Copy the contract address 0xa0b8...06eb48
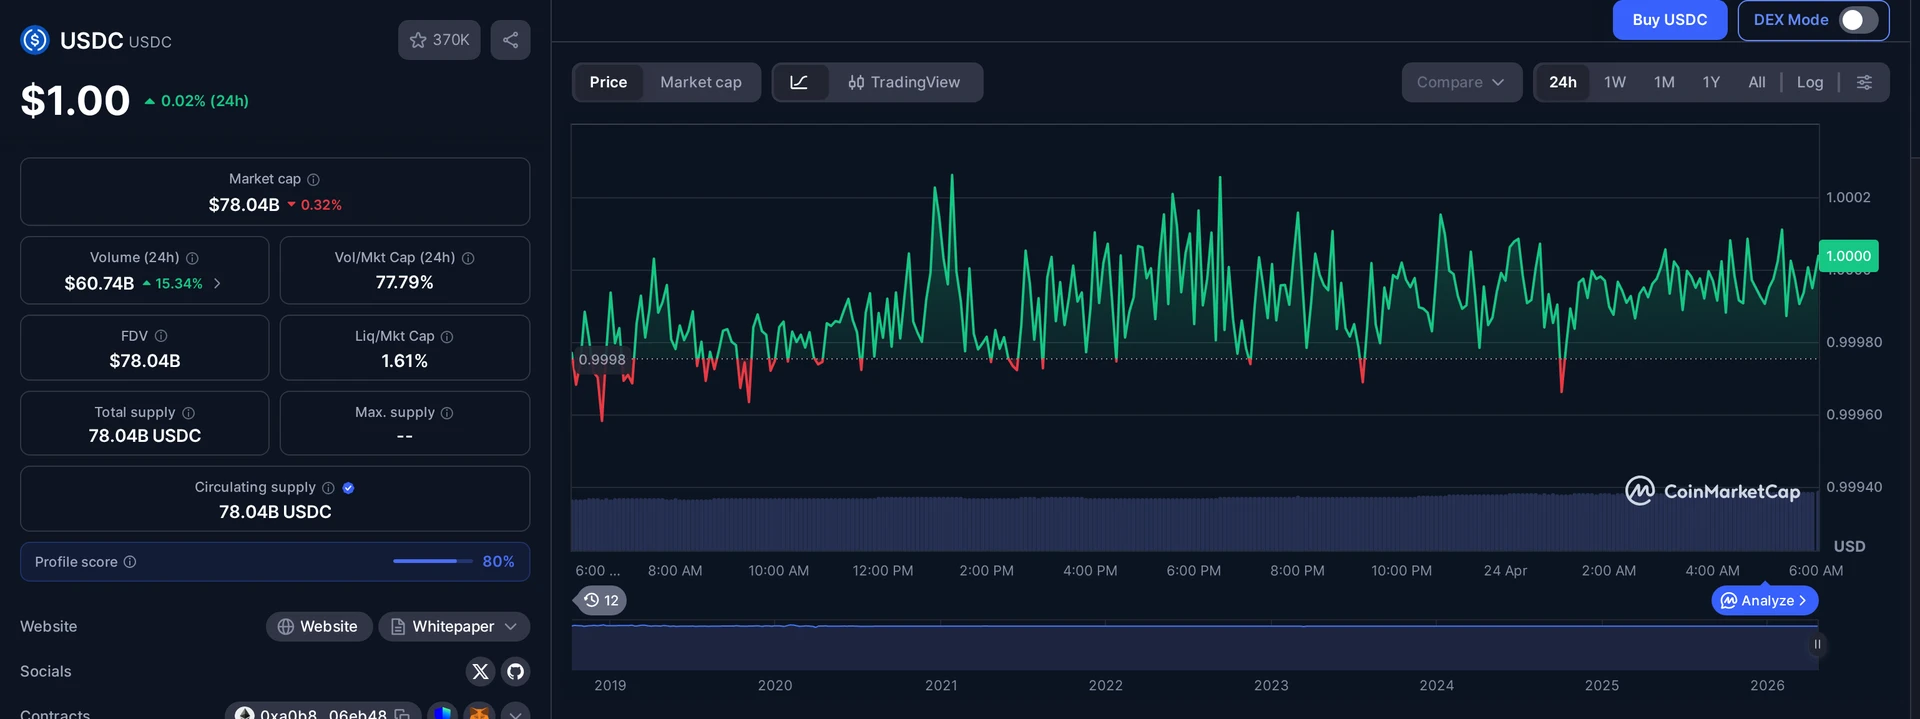 [x=402, y=714]
